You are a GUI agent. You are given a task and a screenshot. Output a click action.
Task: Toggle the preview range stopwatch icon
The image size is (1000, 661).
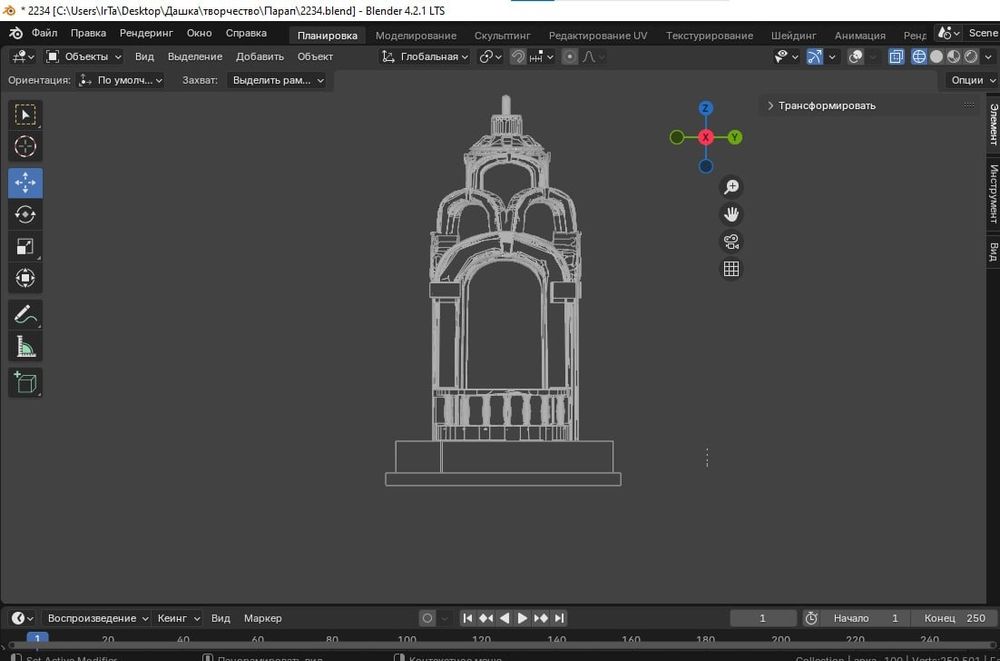pos(811,618)
